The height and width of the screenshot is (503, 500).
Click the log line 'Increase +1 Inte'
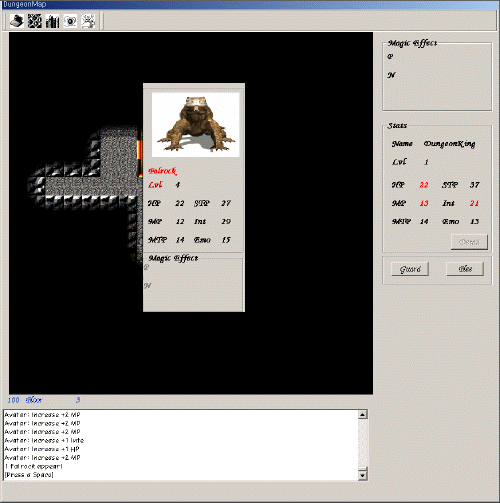click(44, 440)
